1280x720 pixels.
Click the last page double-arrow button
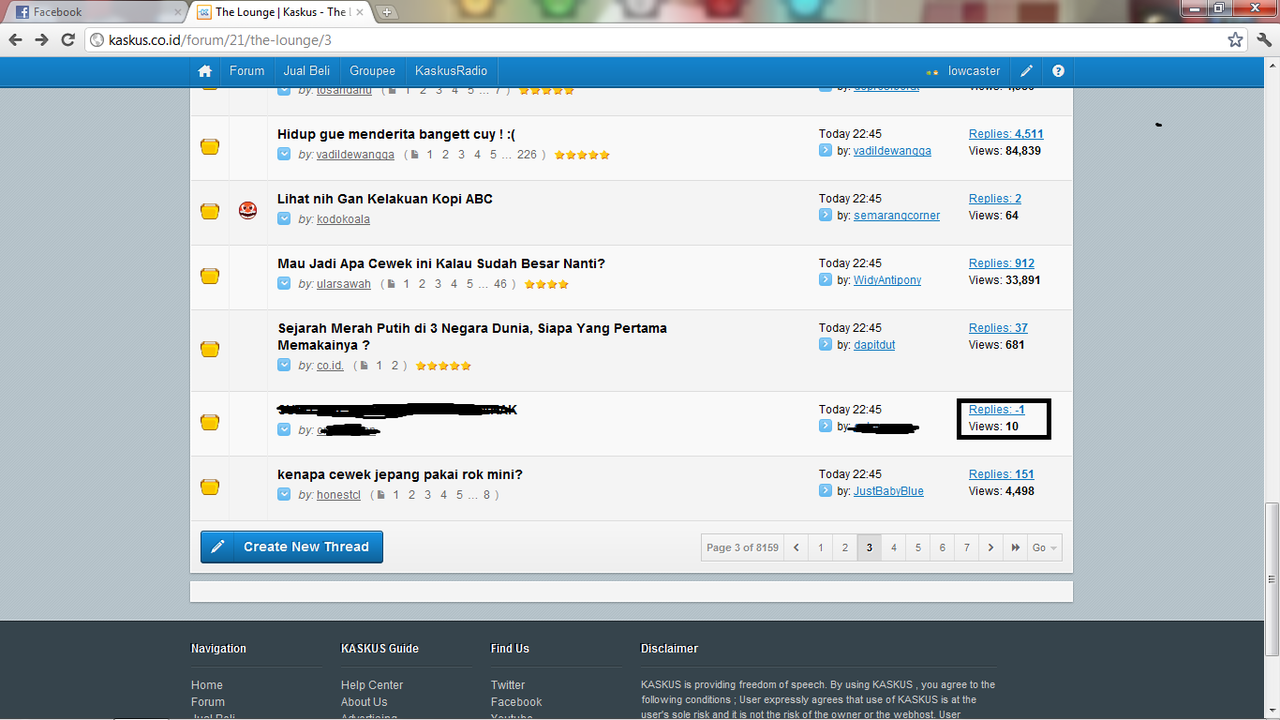(x=1016, y=548)
